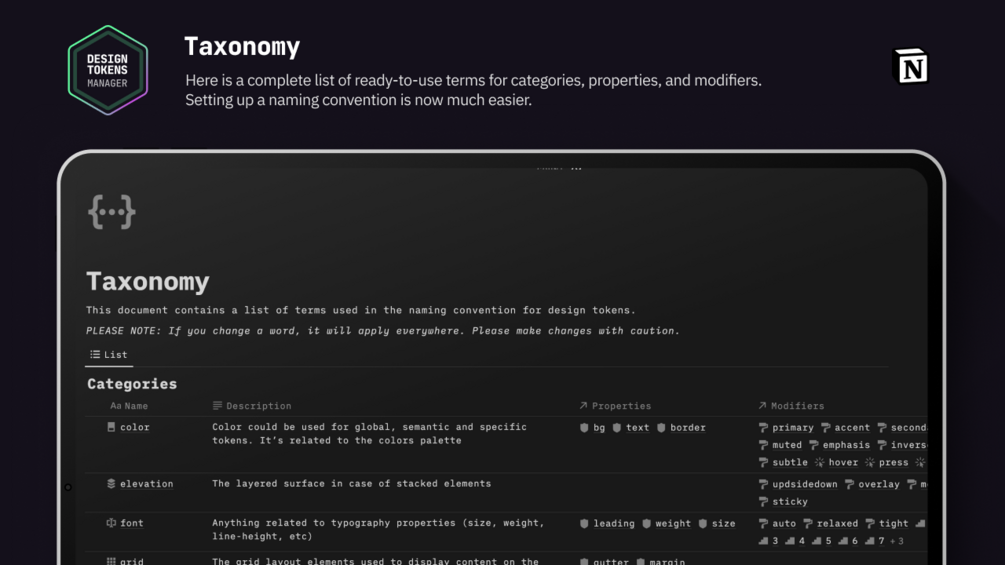Viewport: 1005px width, 565px height.
Task: Click the shield icon next to bg
Action: coord(584,427)
